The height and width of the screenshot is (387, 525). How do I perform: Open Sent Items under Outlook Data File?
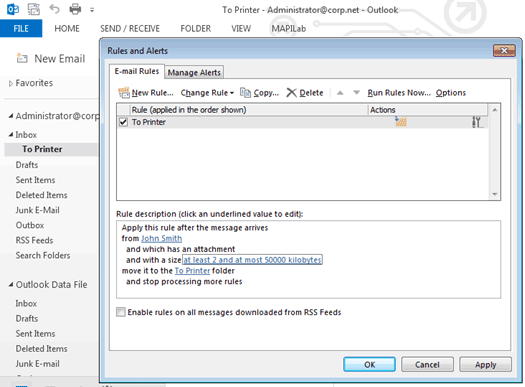(x=35, y=333)
